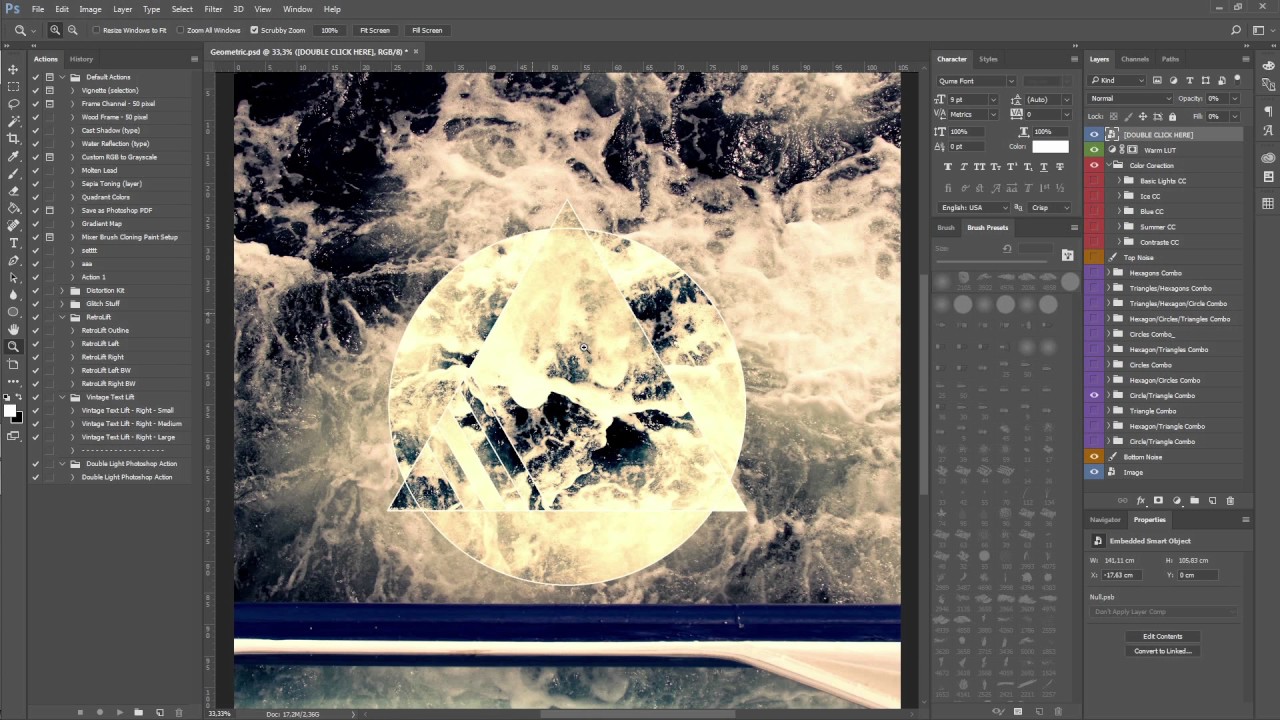Select the Hand tool
Image resolution: width=1280 pixels, height=720 pixels.
point(13,329)
